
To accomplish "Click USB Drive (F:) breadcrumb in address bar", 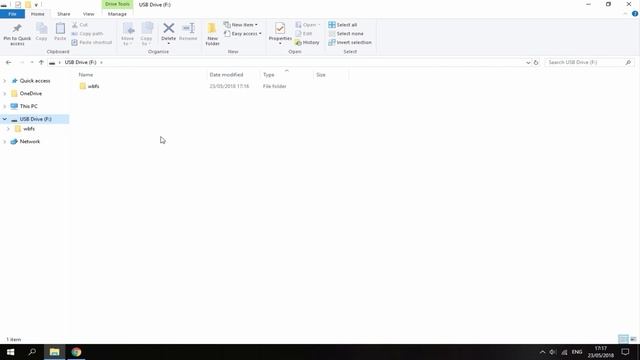I will click(x=80, y=62).
